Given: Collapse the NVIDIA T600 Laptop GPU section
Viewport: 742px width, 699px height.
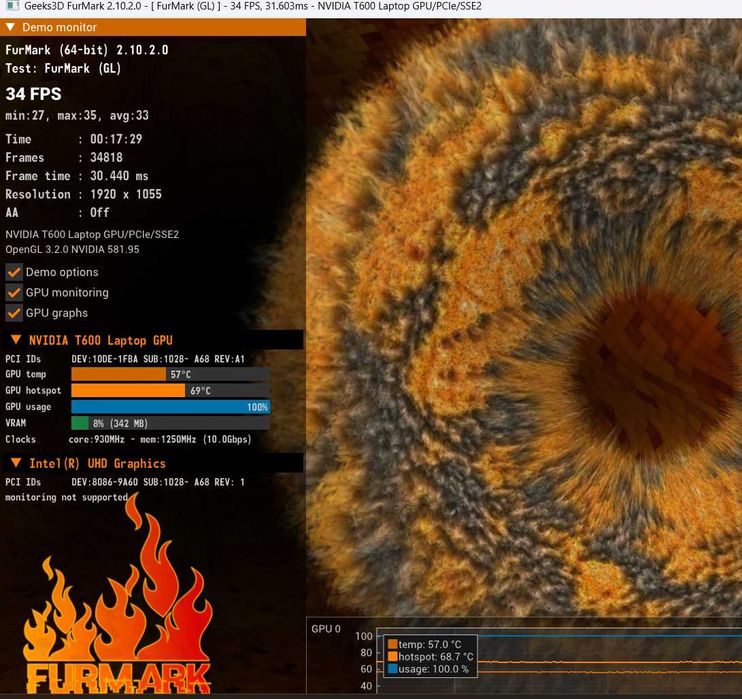Looking at the screenshot, I should [16, 340].
